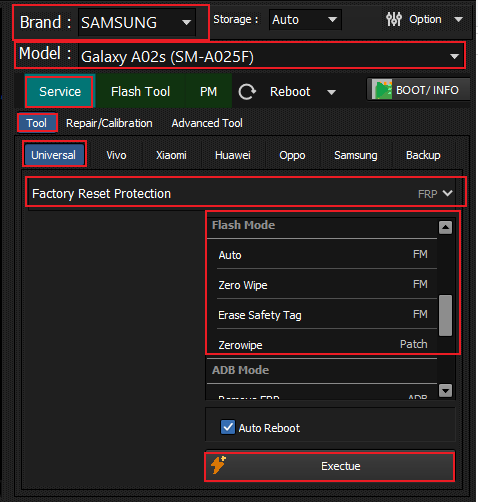Click the Option sliders icon

click(394, 19)
